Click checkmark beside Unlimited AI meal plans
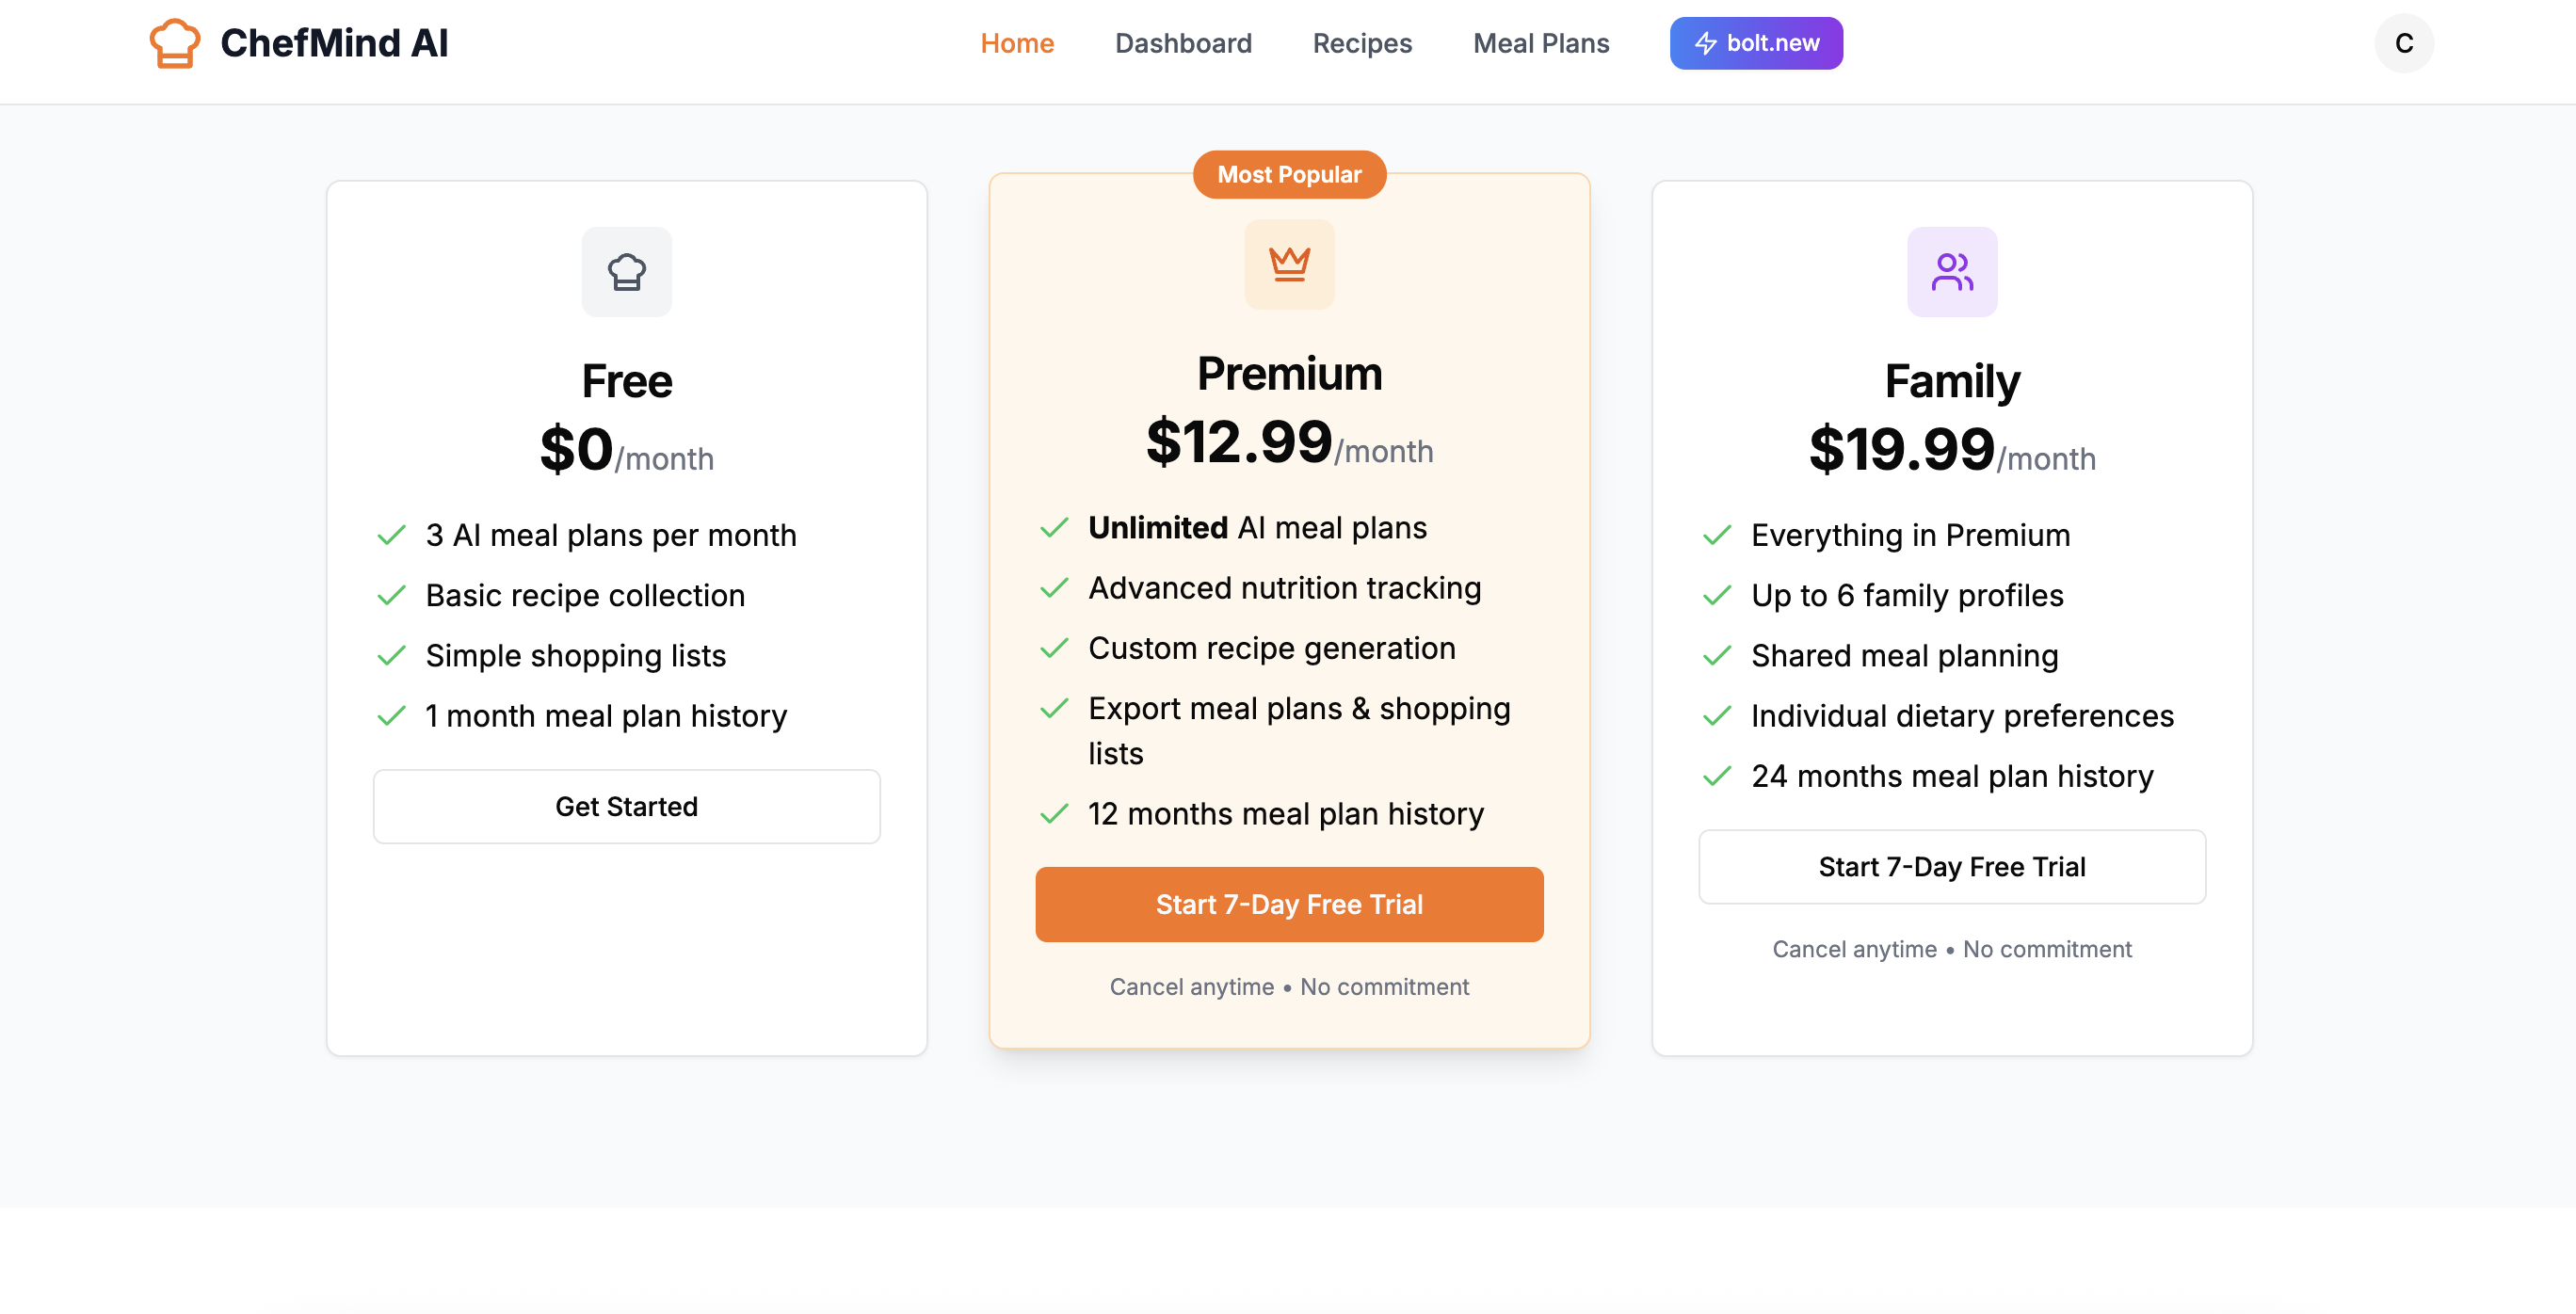The width and height of the screenshot is (2576, 1314). [1054, 528]
